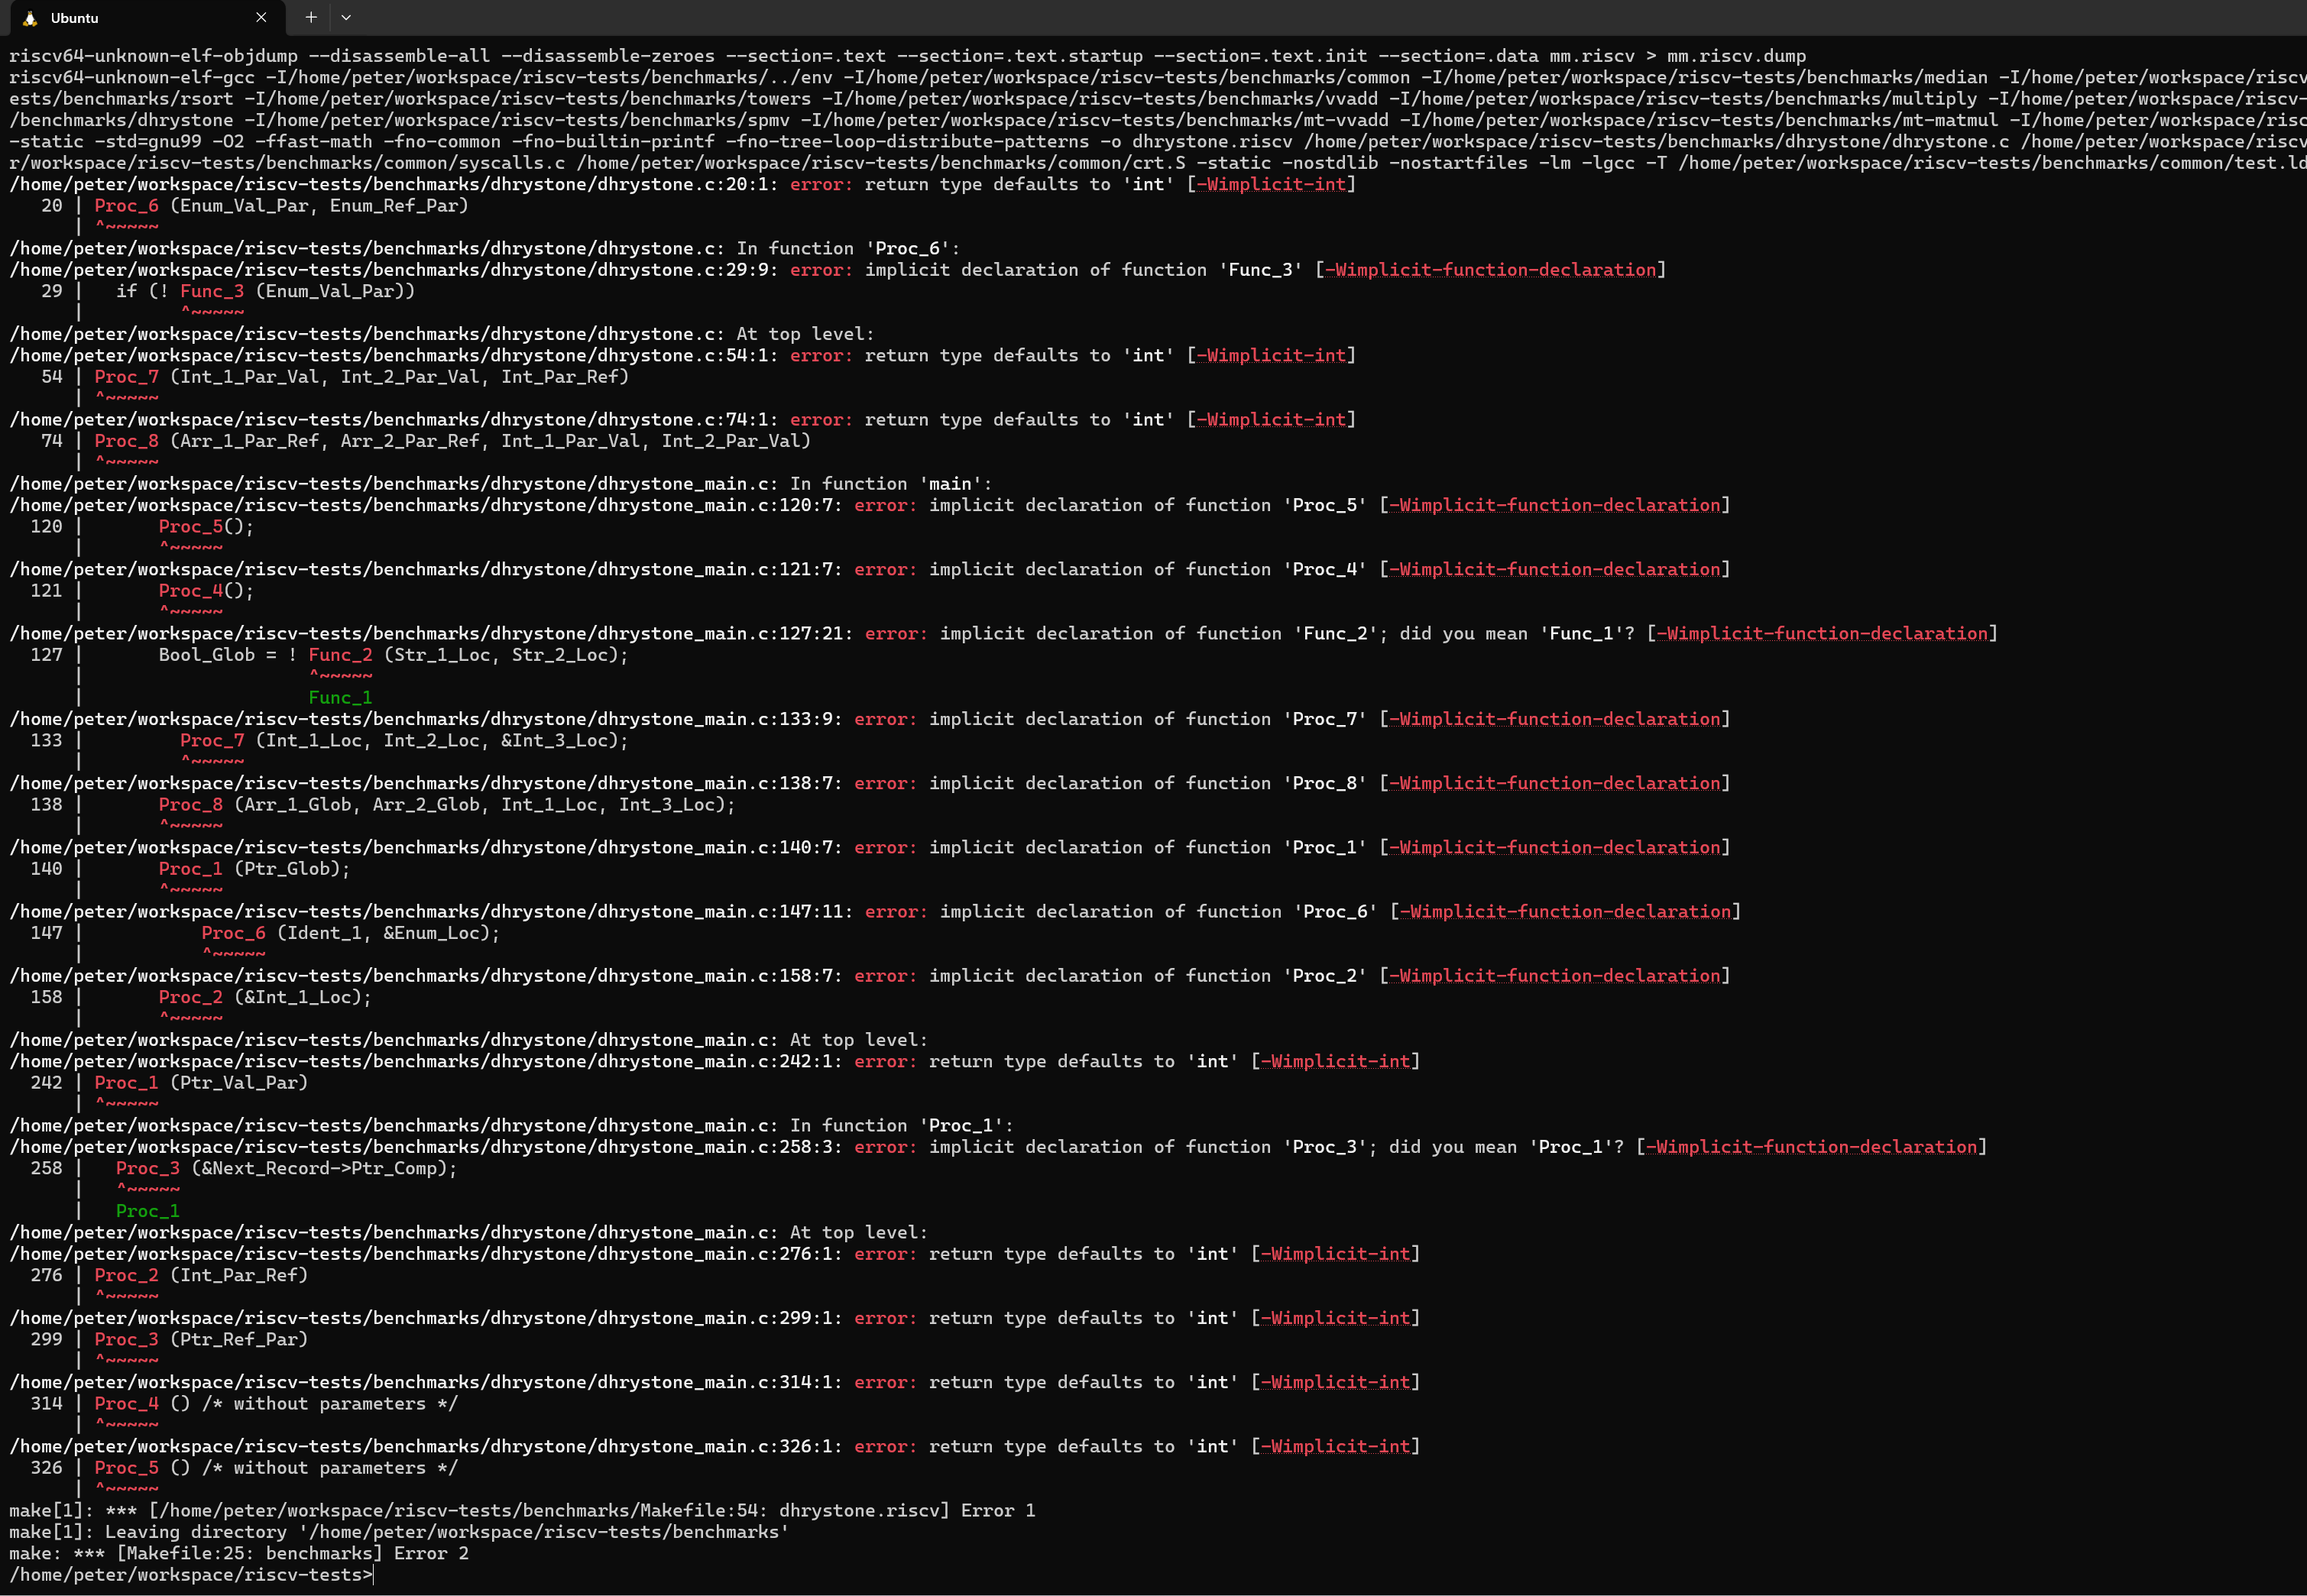Click the dhrystone.c:74:1 return type error

pos(683,420)
